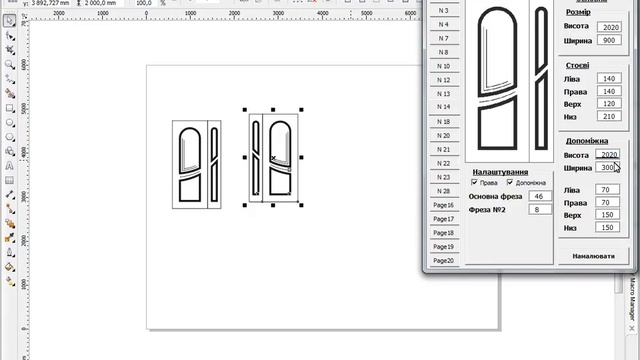Switch to the Page16 tab
The height and width of the screenshot is (360, 640).
[x=444, y=205]
